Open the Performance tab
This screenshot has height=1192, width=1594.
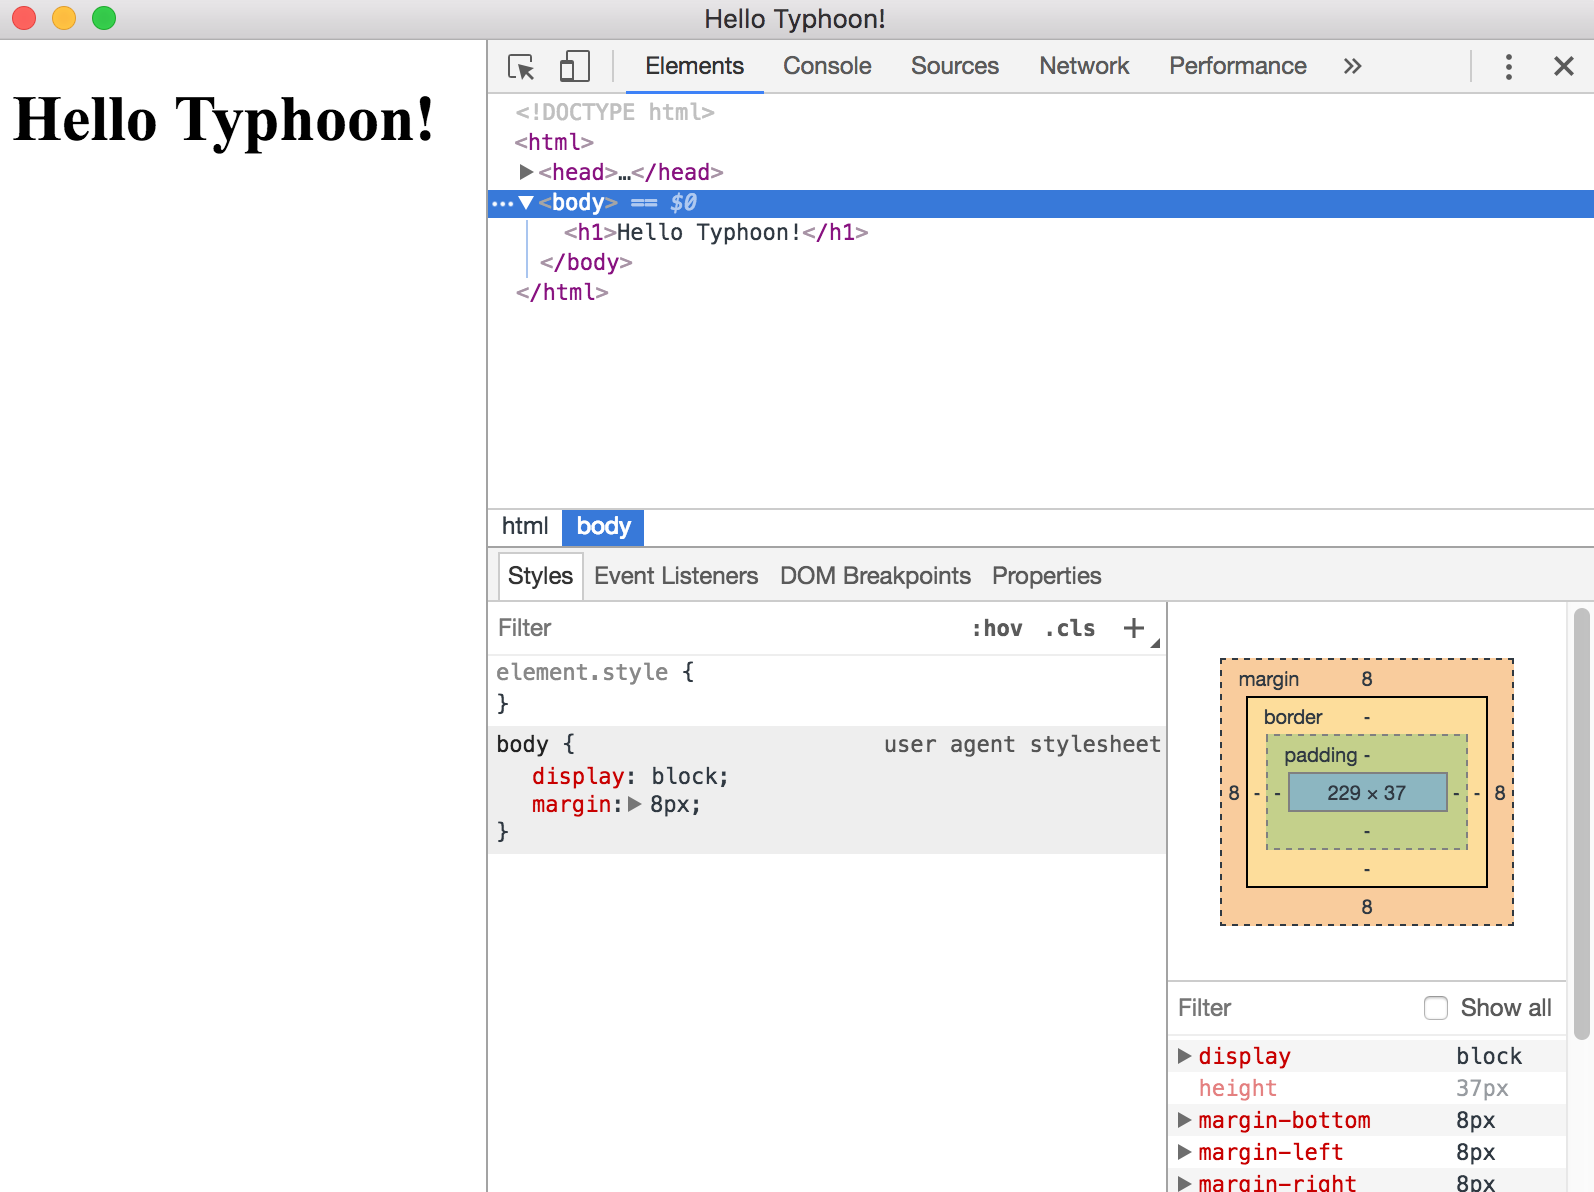pos(1238,66)
